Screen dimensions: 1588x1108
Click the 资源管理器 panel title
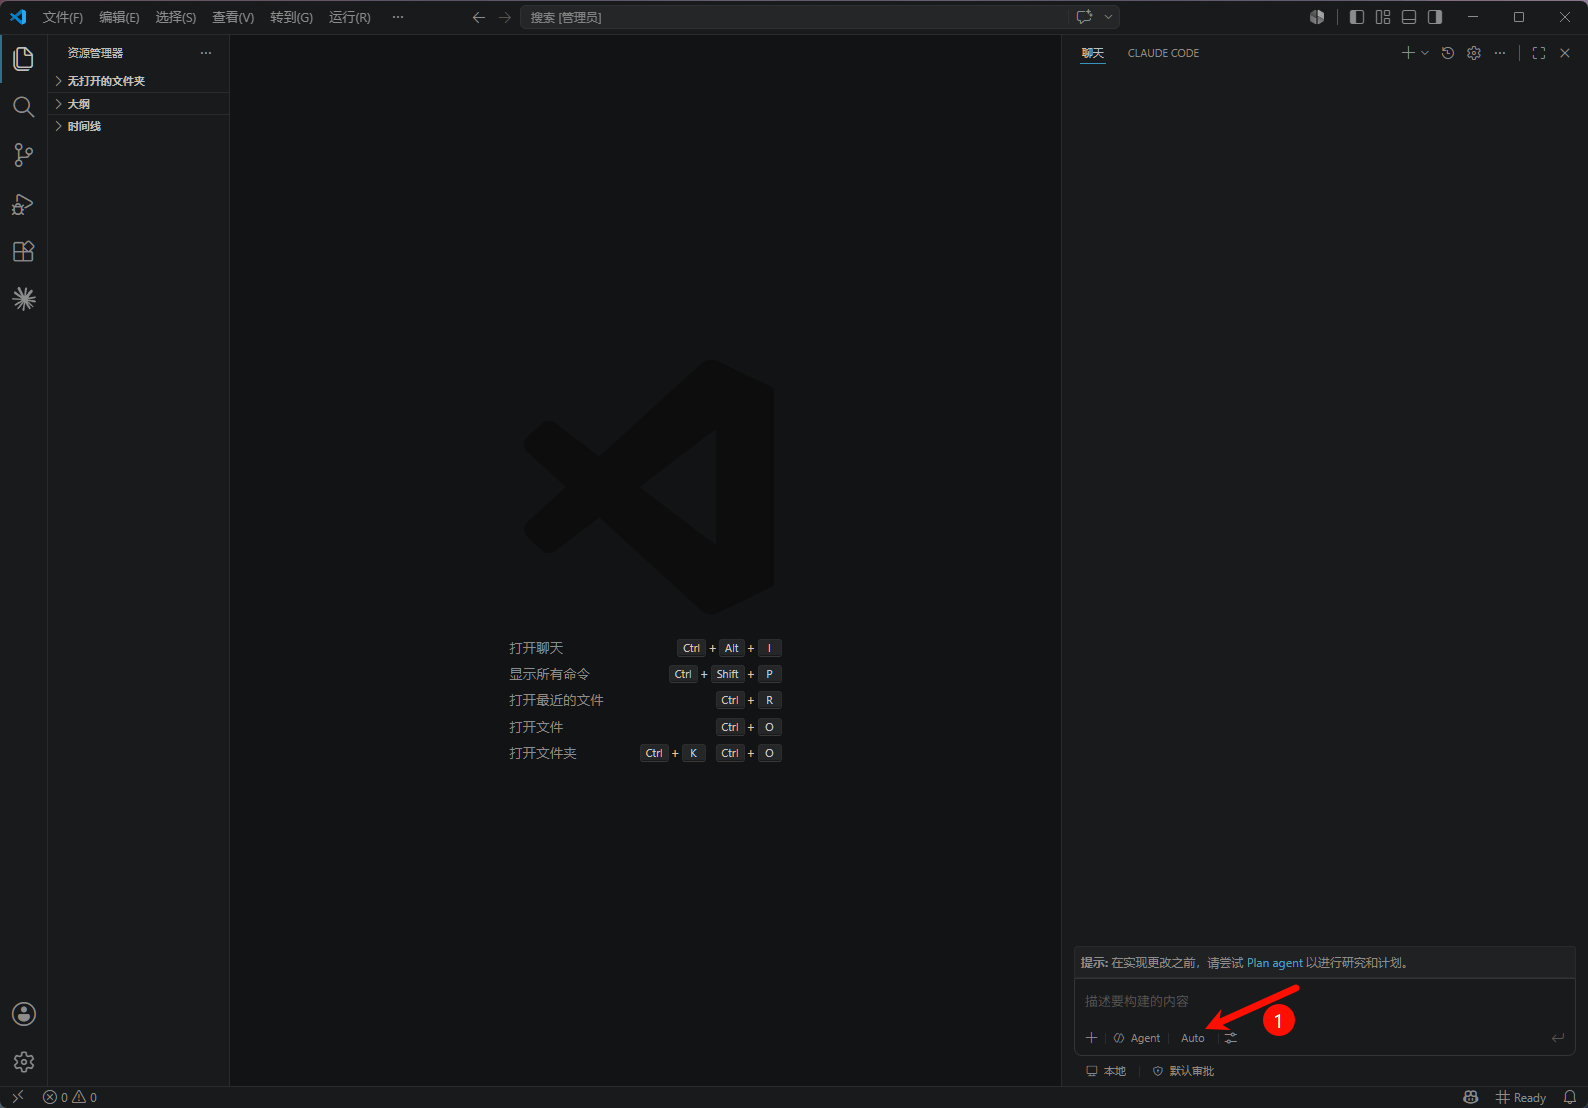click(95, 53)
